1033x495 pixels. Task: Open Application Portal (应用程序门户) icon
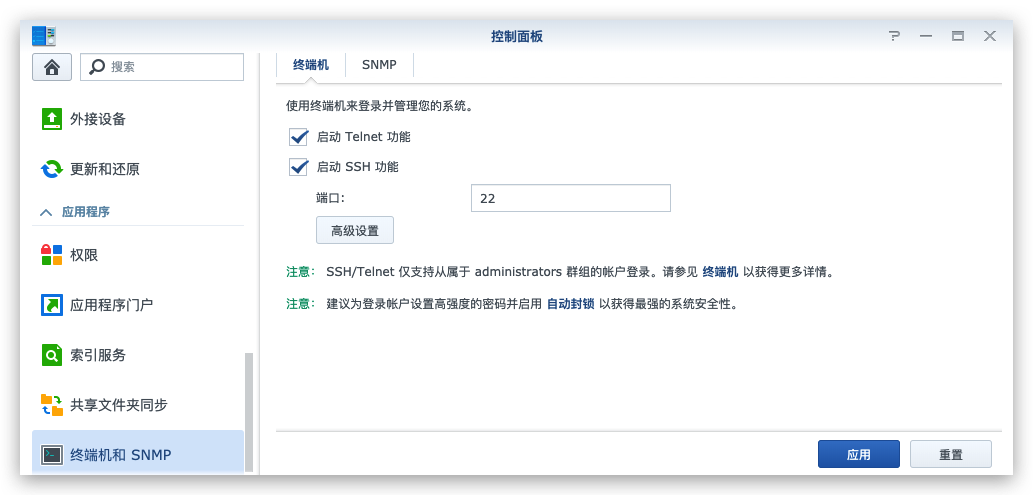[x=51, y=305]
